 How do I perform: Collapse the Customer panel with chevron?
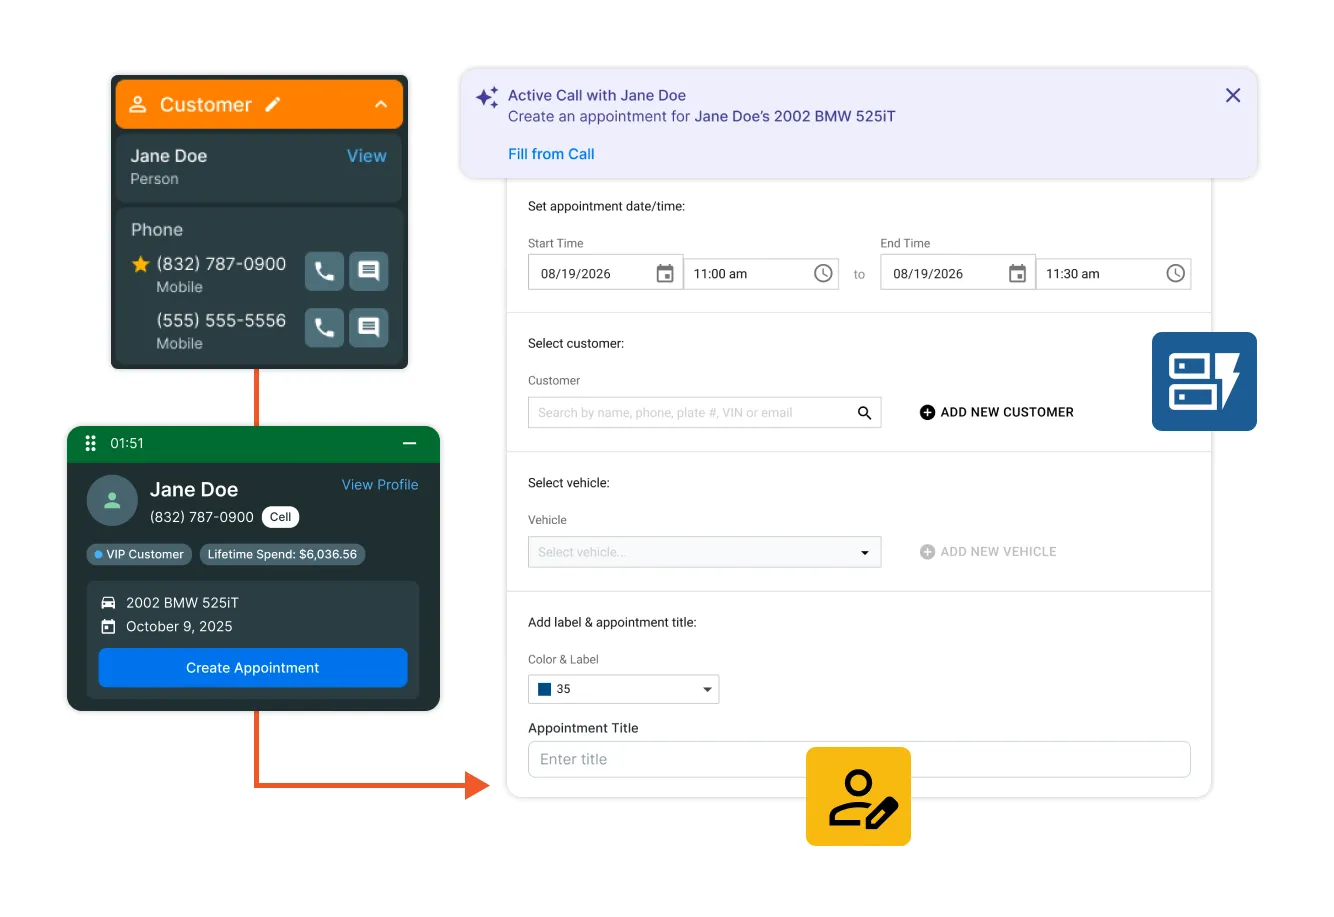(x=381, y=104)
